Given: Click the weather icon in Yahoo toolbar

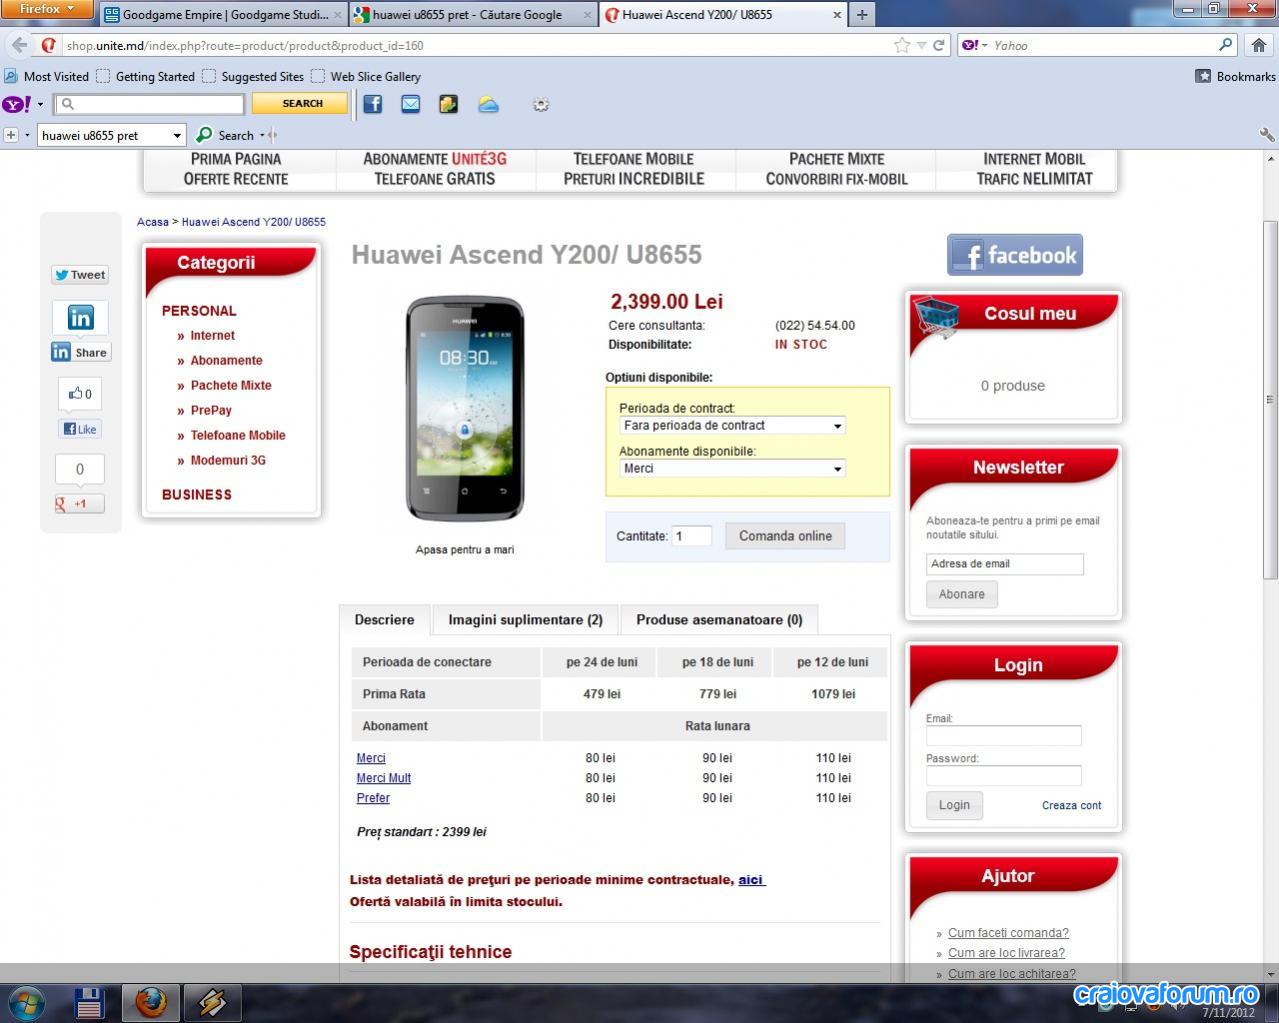Looking at the screenshot, I should [488, 104].
